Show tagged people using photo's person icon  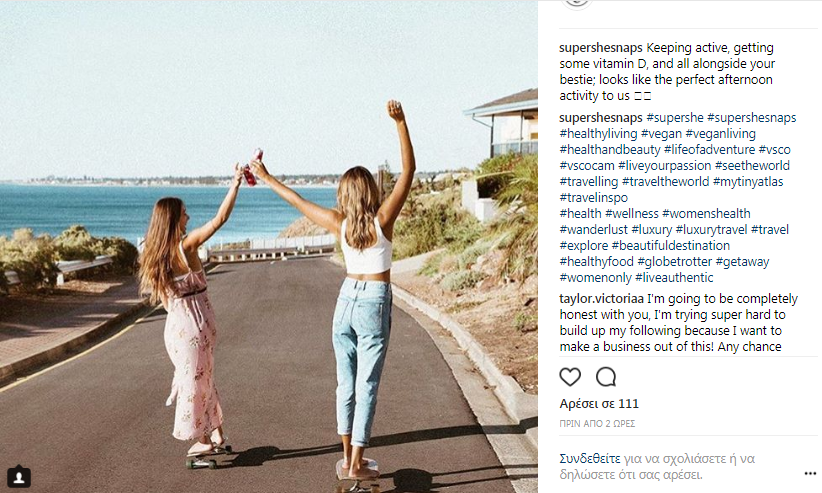(x=19, y=476)
